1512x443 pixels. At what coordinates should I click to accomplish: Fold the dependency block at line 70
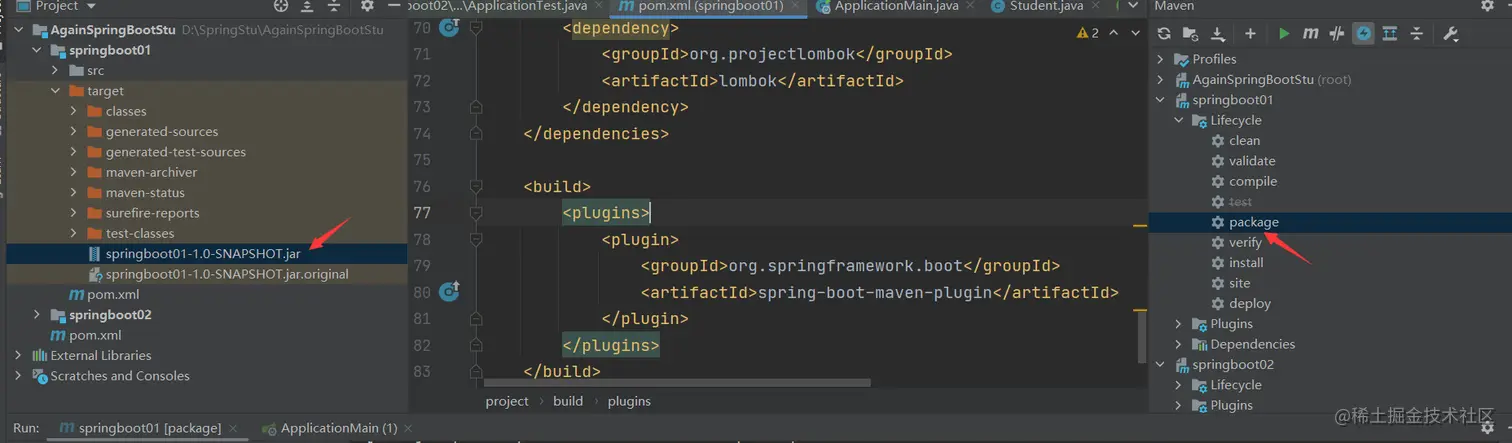(x=476, y=28)
